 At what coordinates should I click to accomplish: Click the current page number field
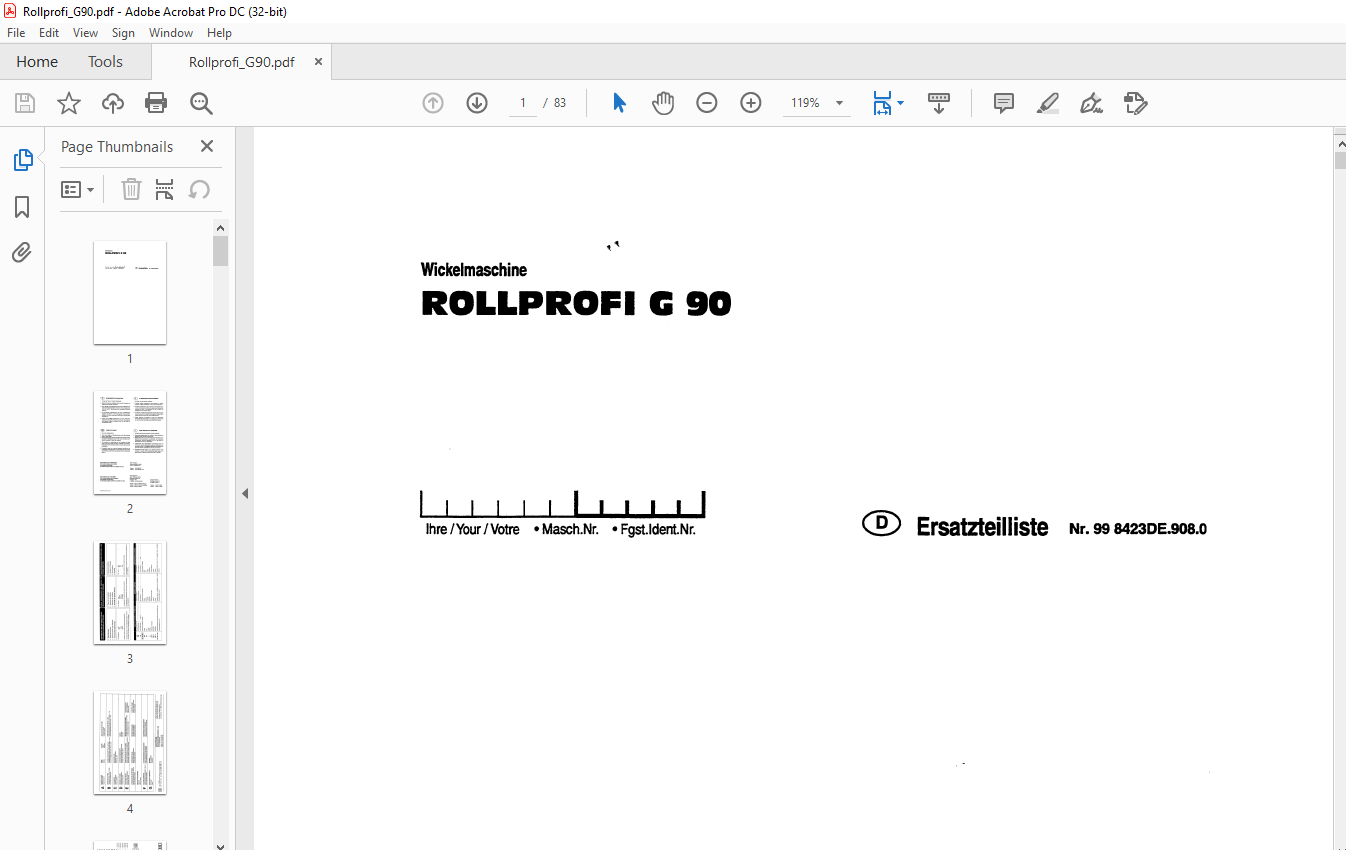[x=522, y=103]
